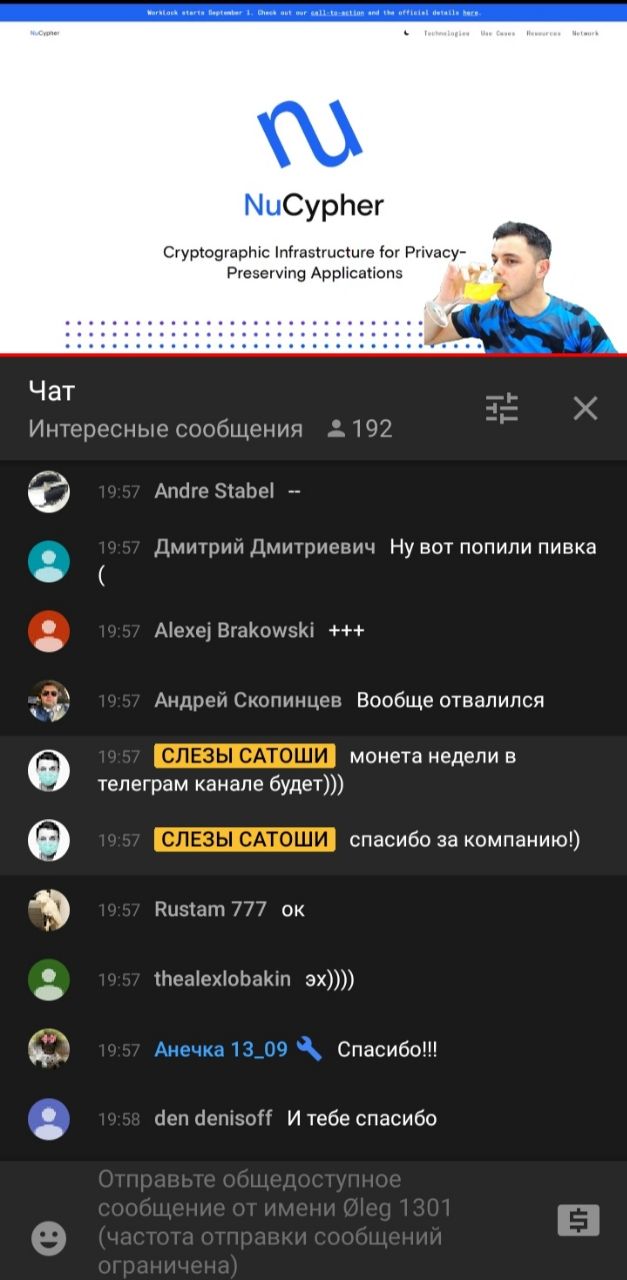Toggle dark mode moon icon on NuCypher page
627x1280 pixels.
coord(406,33)
